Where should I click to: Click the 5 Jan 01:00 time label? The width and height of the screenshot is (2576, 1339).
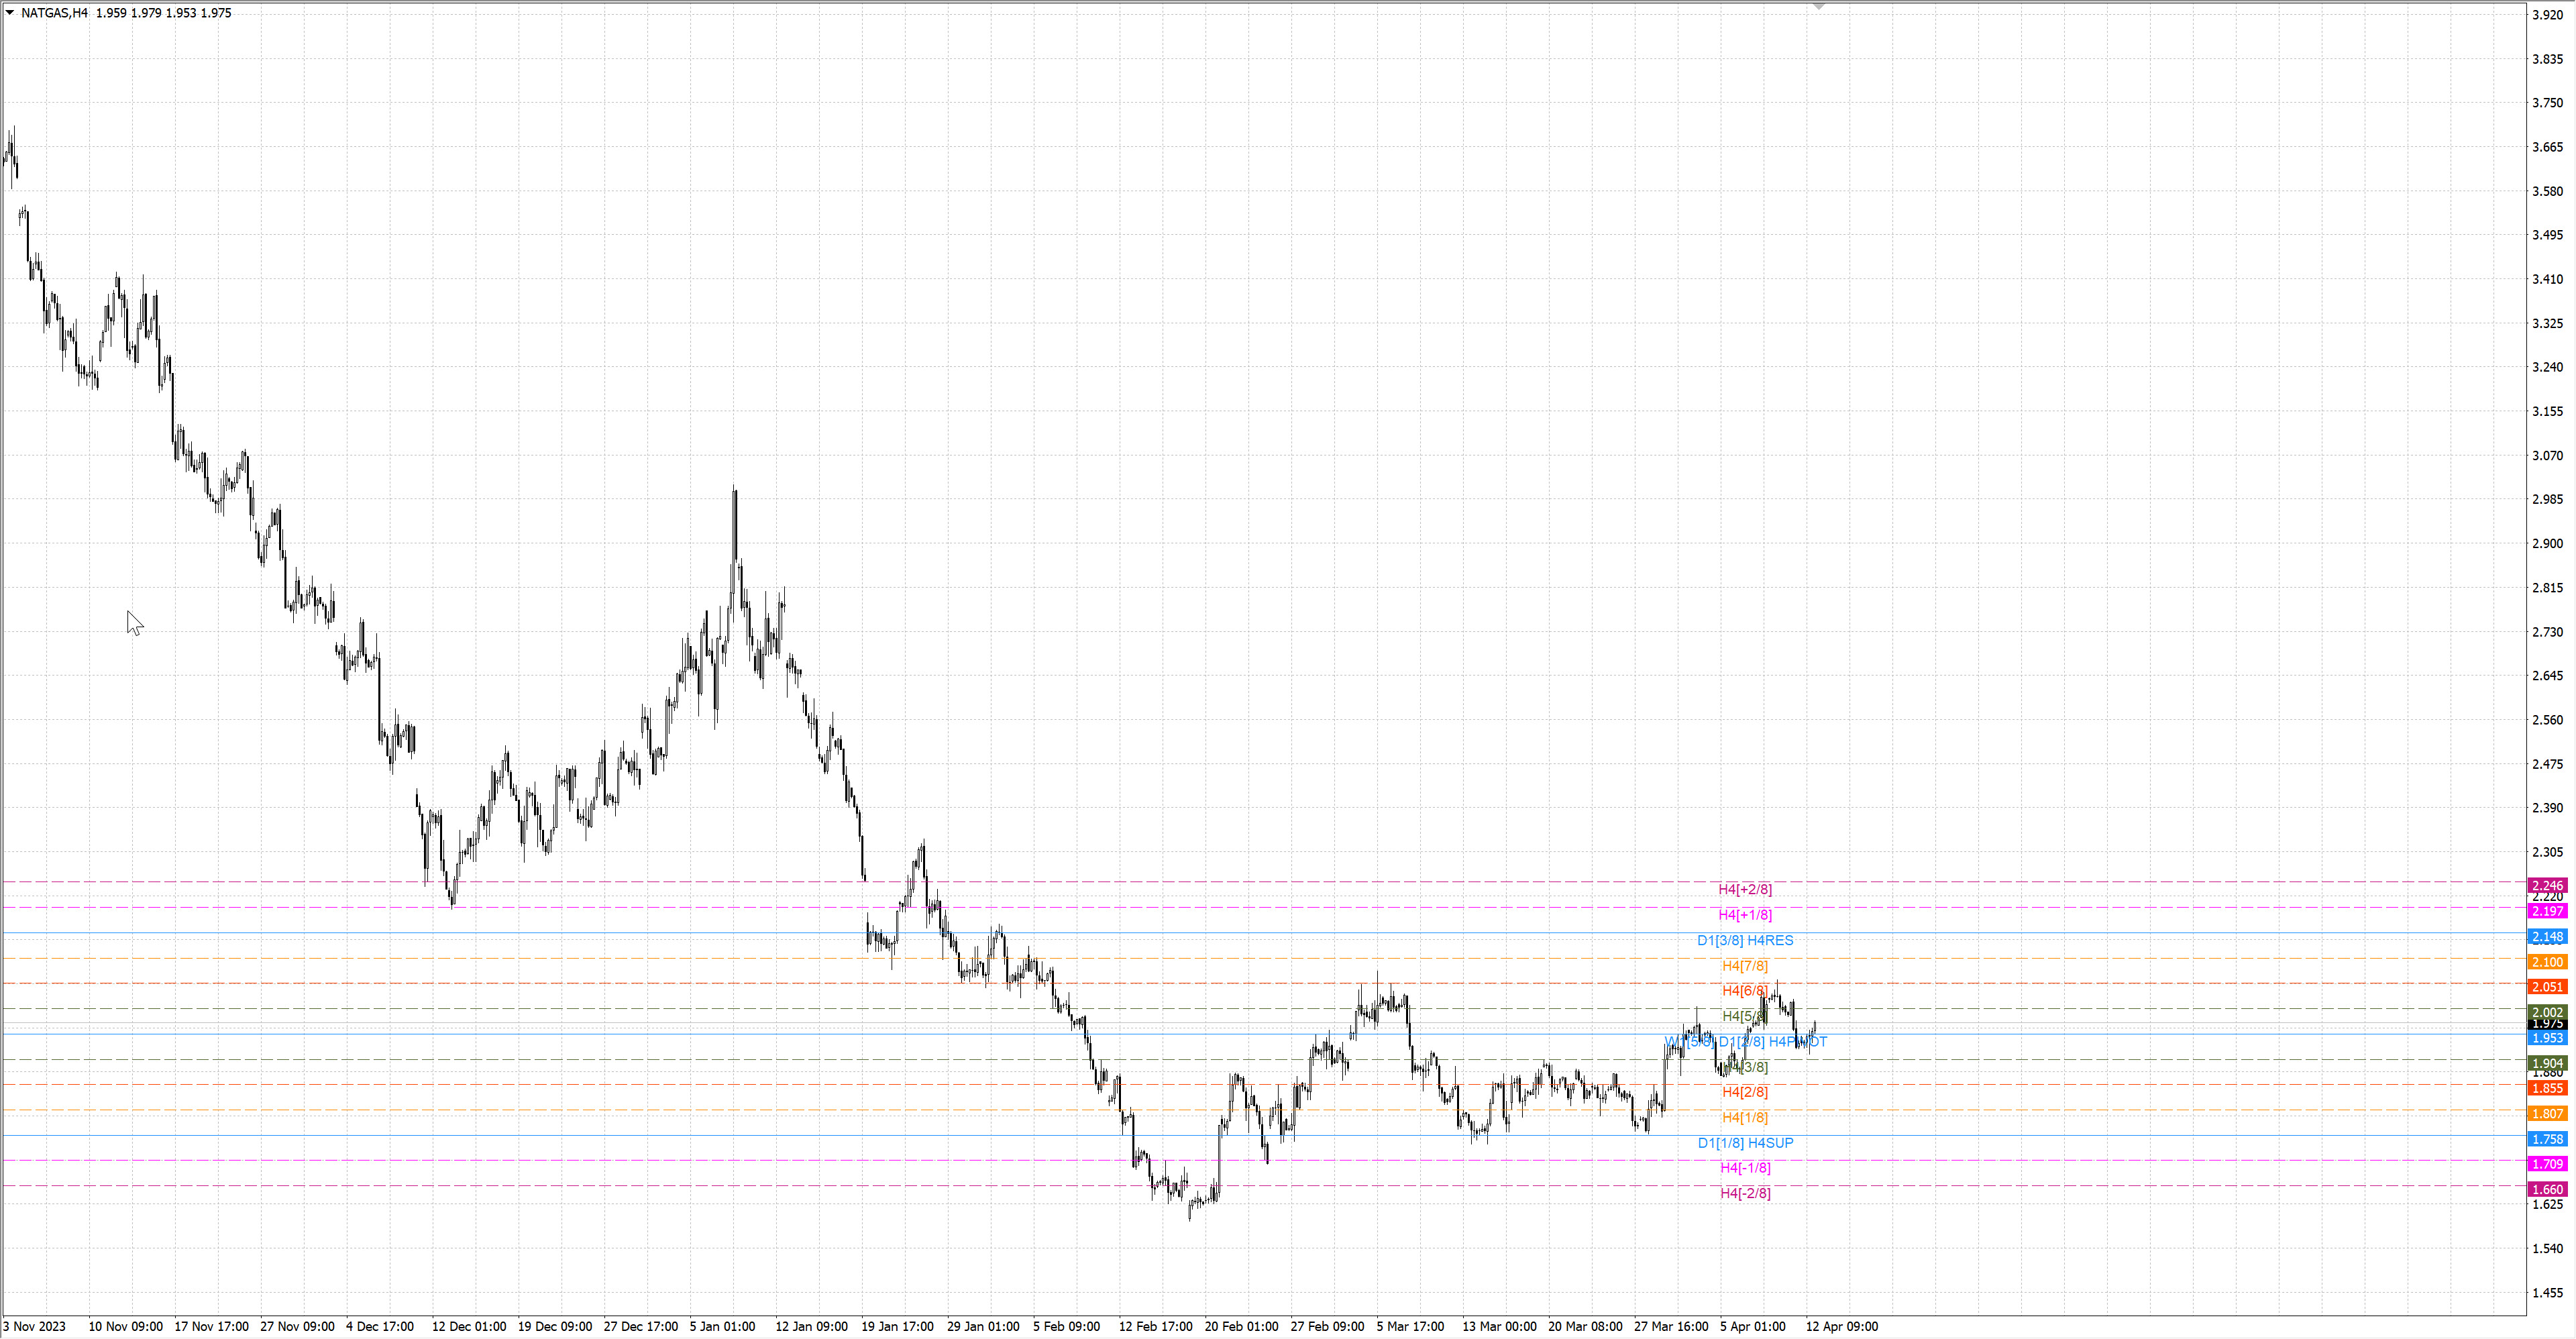coord(722,1326)
